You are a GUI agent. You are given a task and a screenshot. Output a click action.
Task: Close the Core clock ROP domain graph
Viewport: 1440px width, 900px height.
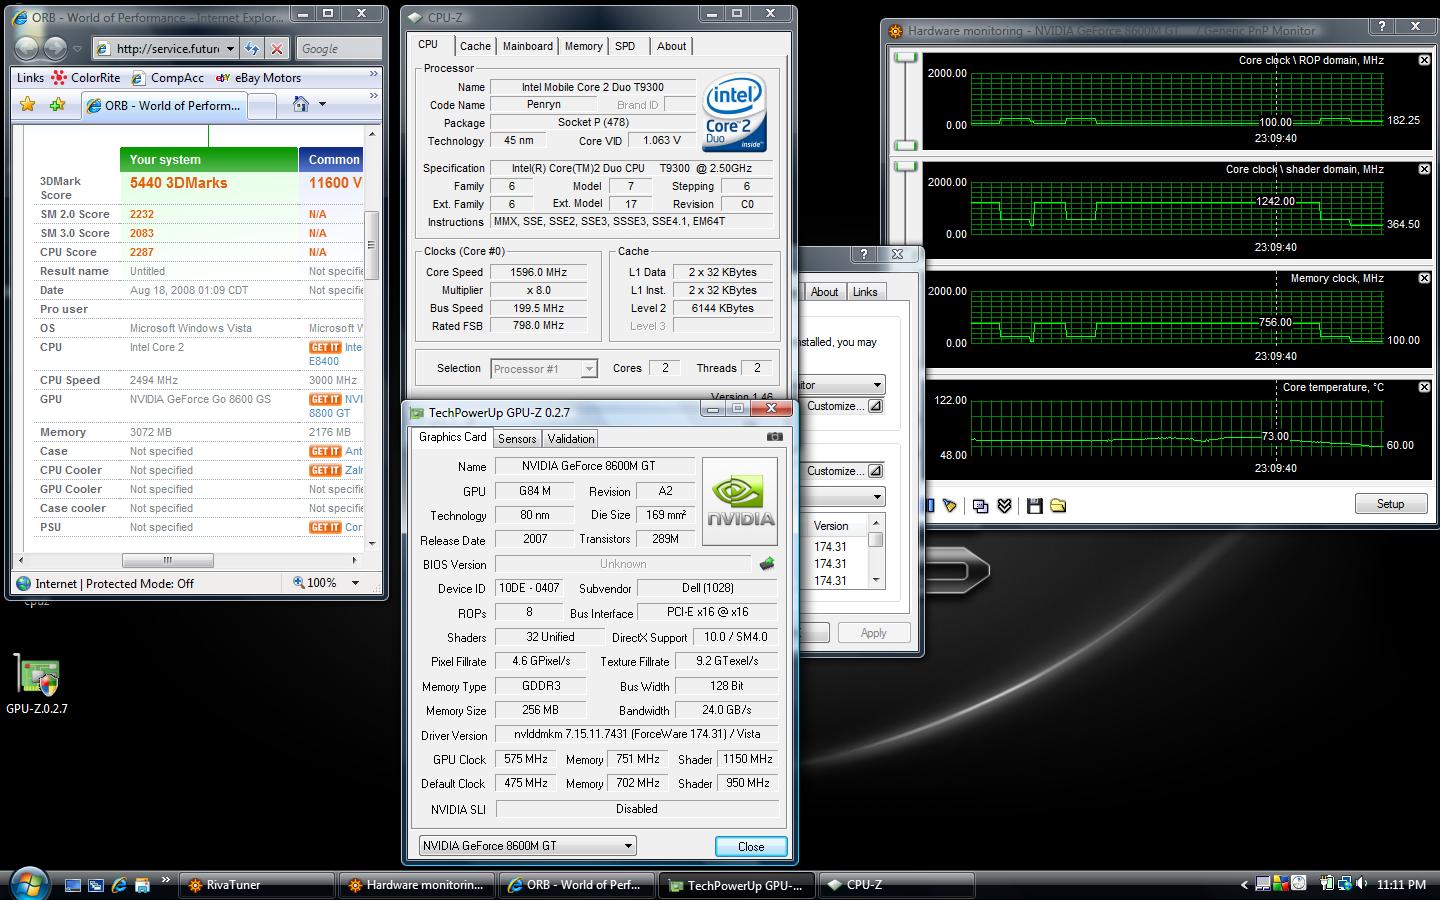coord(1424,60)
